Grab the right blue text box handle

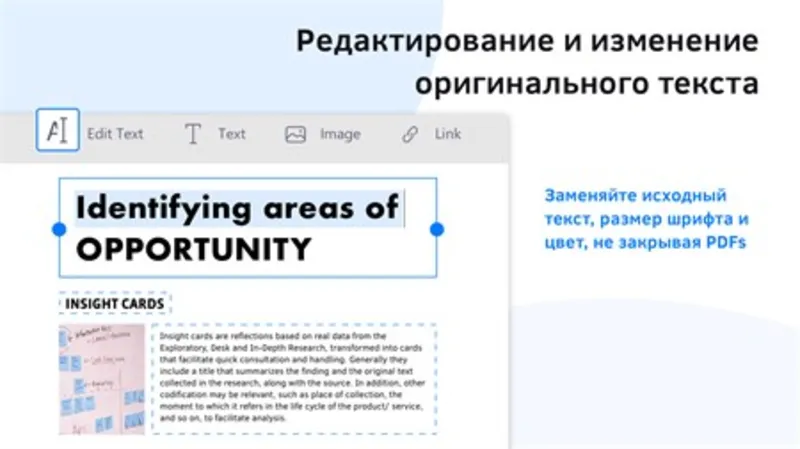pos(437,230)
